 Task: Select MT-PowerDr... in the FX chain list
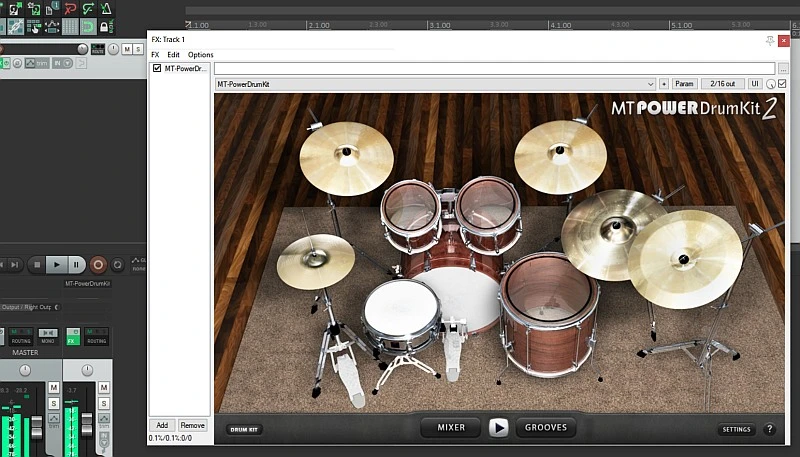(x=186, y=68)
